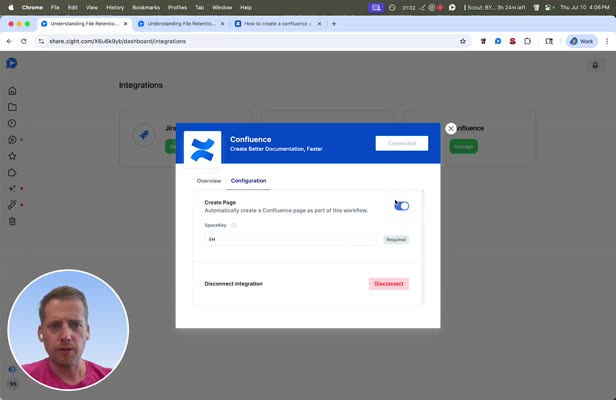Click the Disconnect button
616x400 pixels.
pos(389,284)
